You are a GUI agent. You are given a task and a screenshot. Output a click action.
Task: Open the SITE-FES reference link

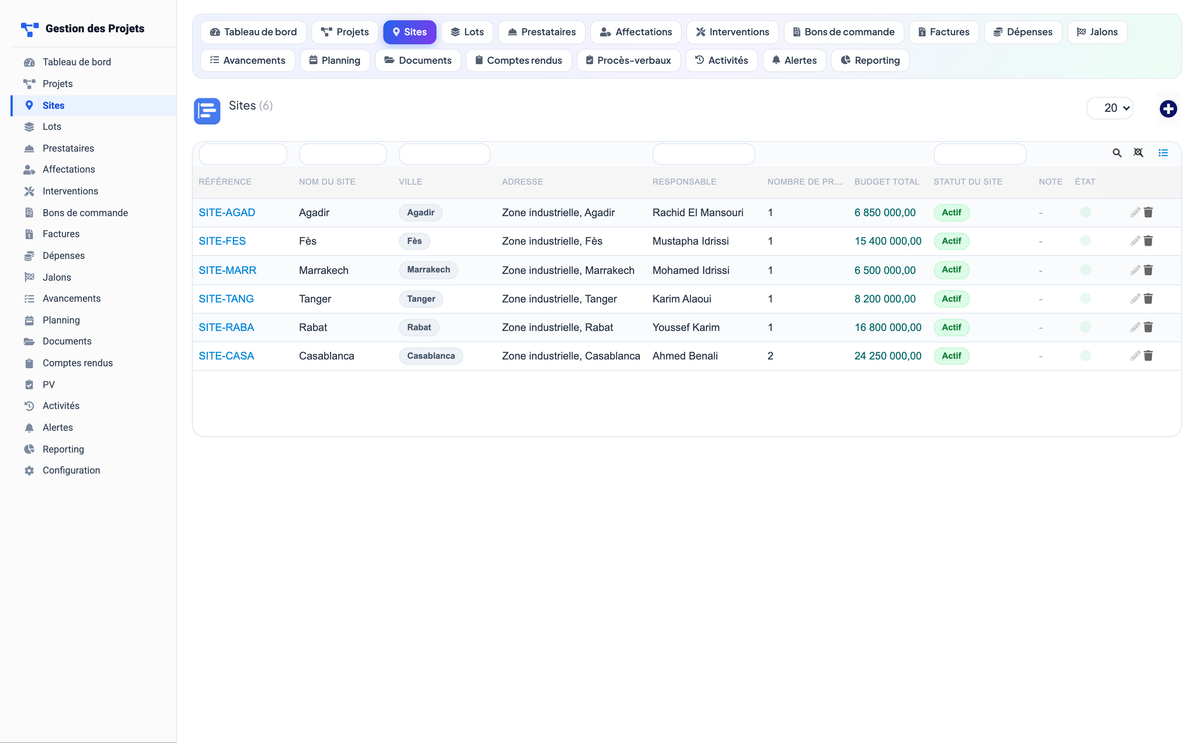coord(222,241)
